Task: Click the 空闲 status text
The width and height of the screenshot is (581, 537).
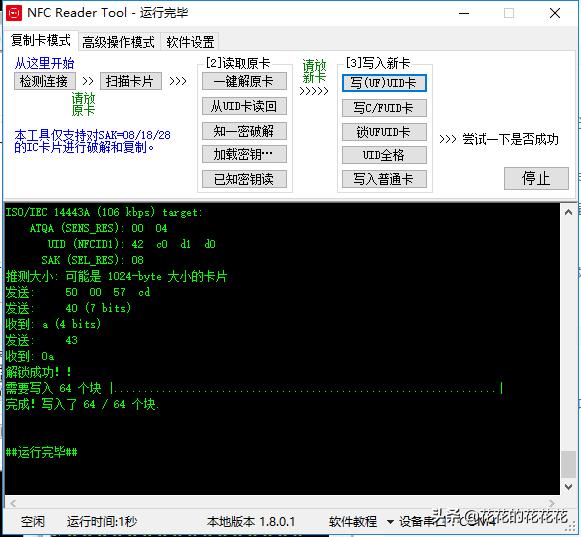Action: pyautogui.click(x=33, y=522)
